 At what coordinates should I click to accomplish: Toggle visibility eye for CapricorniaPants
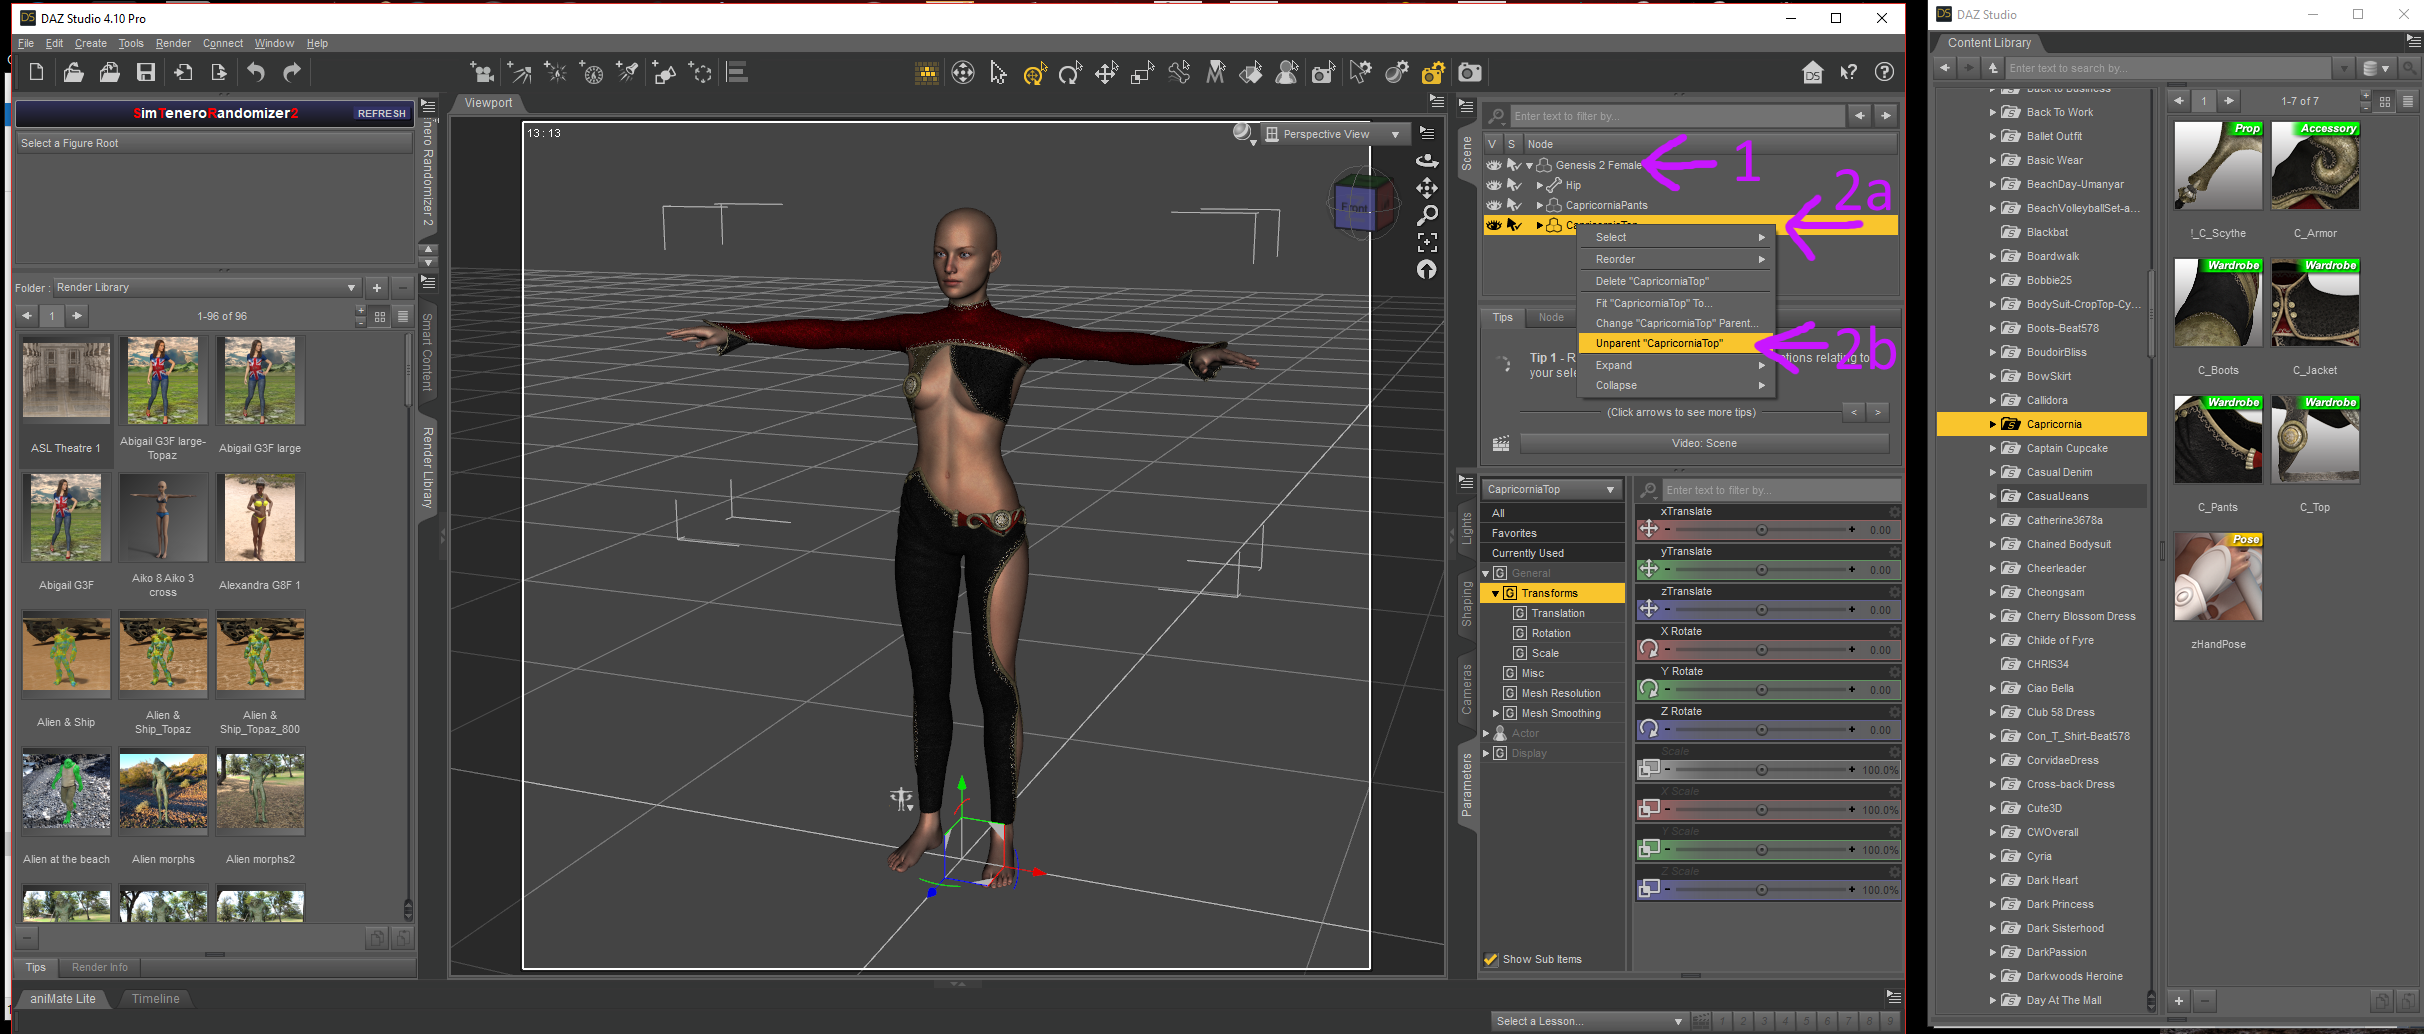pyautogui.click(x=1494, y=205)
